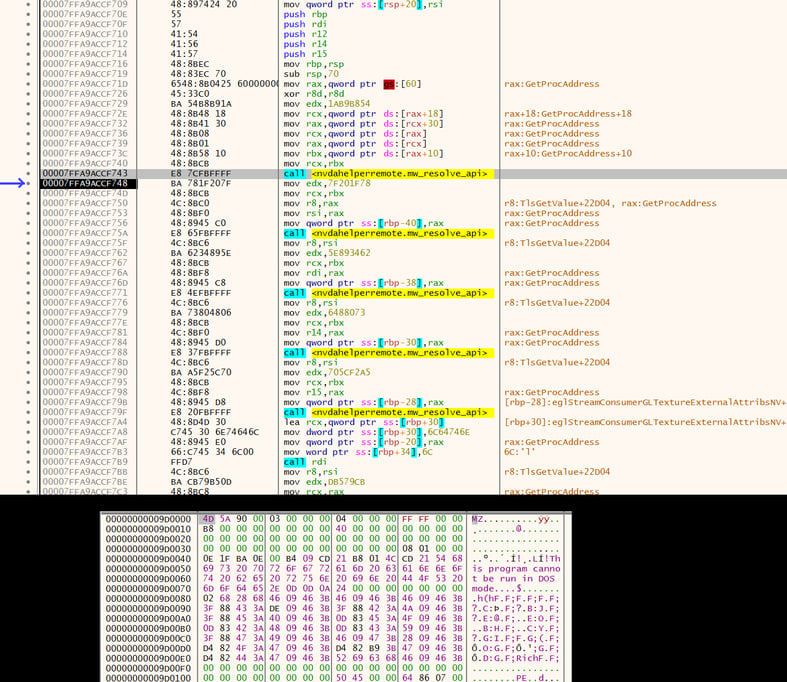Select opcode bytes 'E8 7CFBFFFF'
The height and width of the screenshot is (682, 787).
[201, 174]
